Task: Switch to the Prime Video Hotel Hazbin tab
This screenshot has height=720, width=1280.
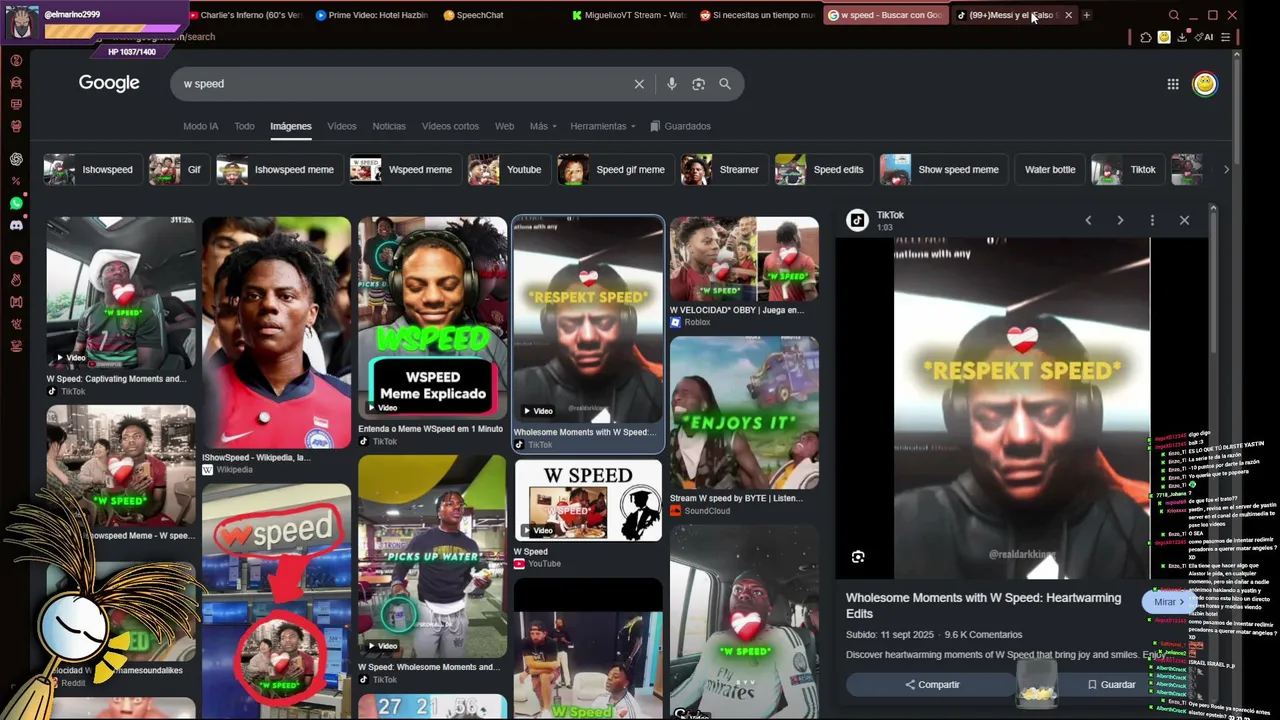Action: [371, 15]
